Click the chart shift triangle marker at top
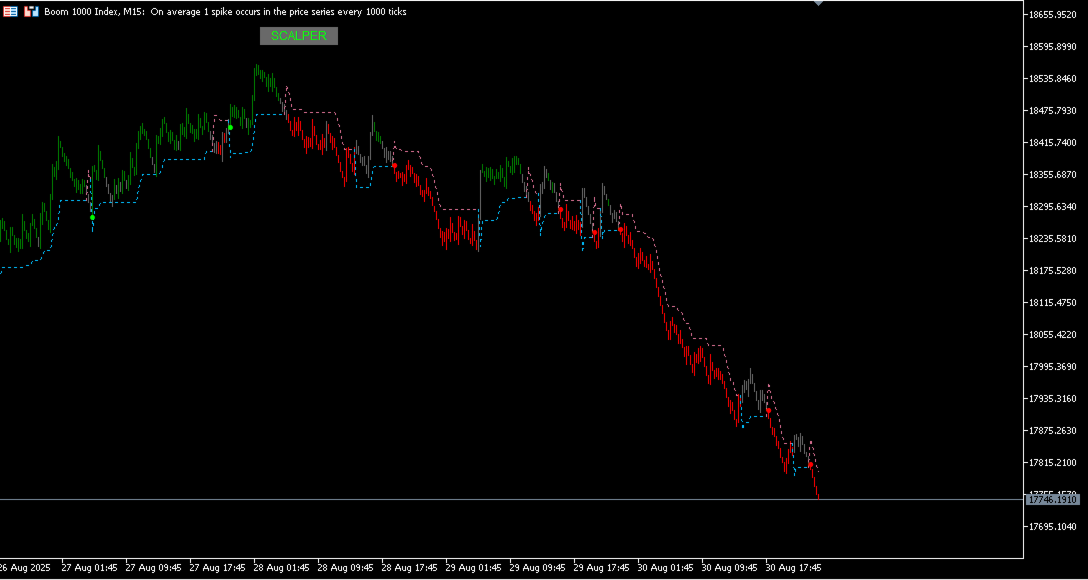This screenshot has height=580, width=1088. (x=819, y=3)
